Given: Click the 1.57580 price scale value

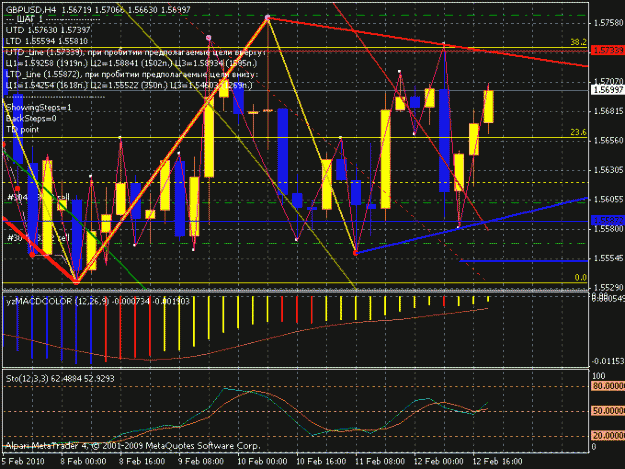Looking at the screenshot, I should coord(608,23).
